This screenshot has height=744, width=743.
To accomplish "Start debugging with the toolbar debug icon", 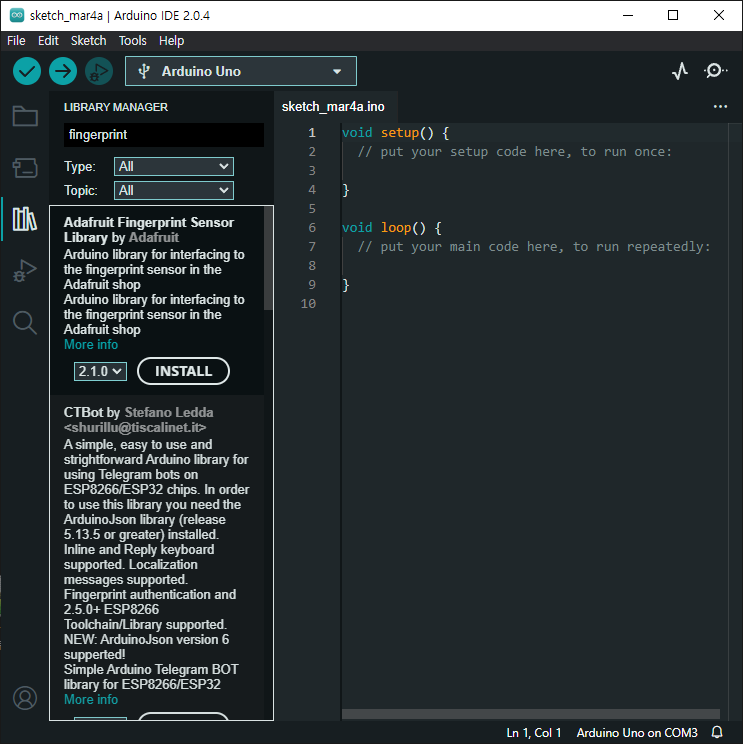I will point(99,71).
